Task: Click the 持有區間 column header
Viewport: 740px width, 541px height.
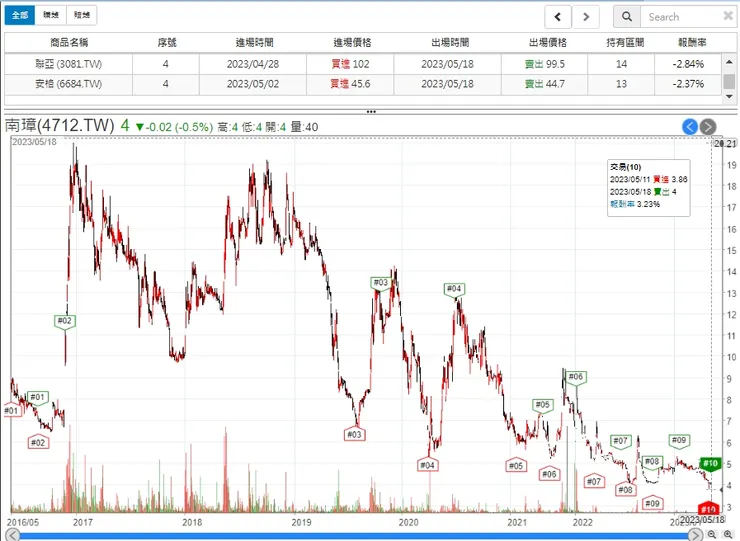Action: pyautogui.click(x=625, y=42)
